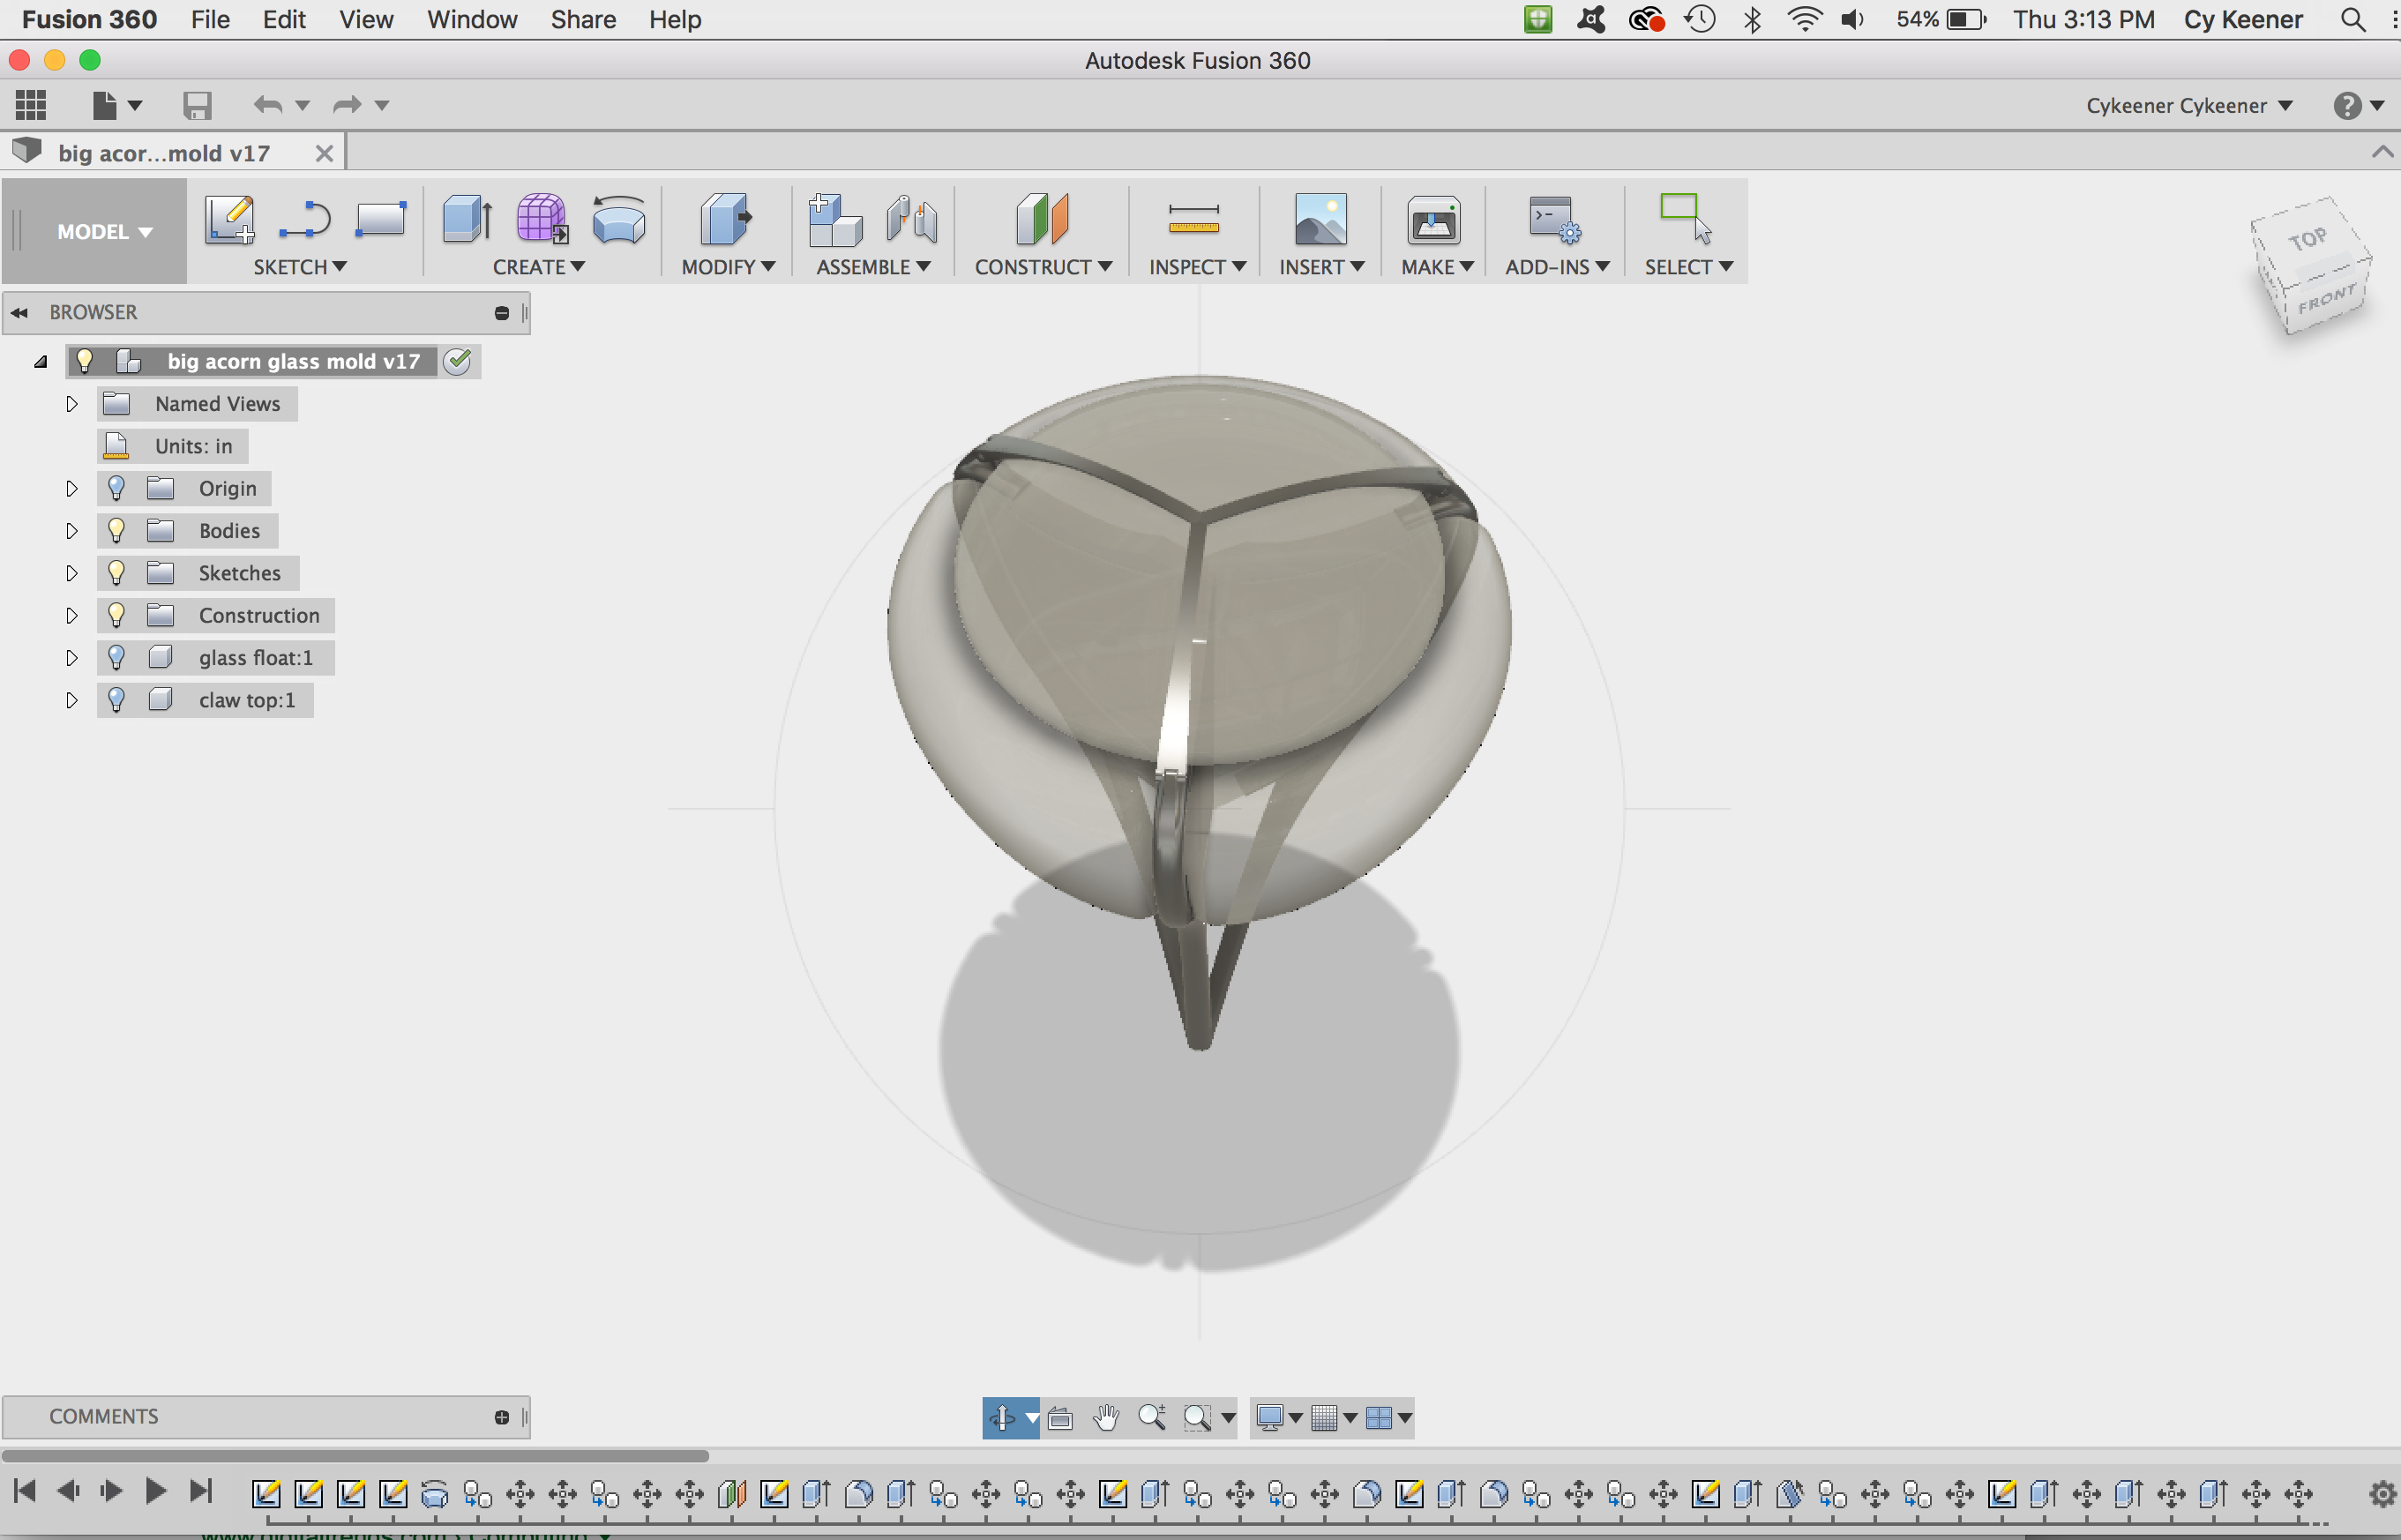Select the Create tool dropdown

pyautogui.click(x=537, y=266)
